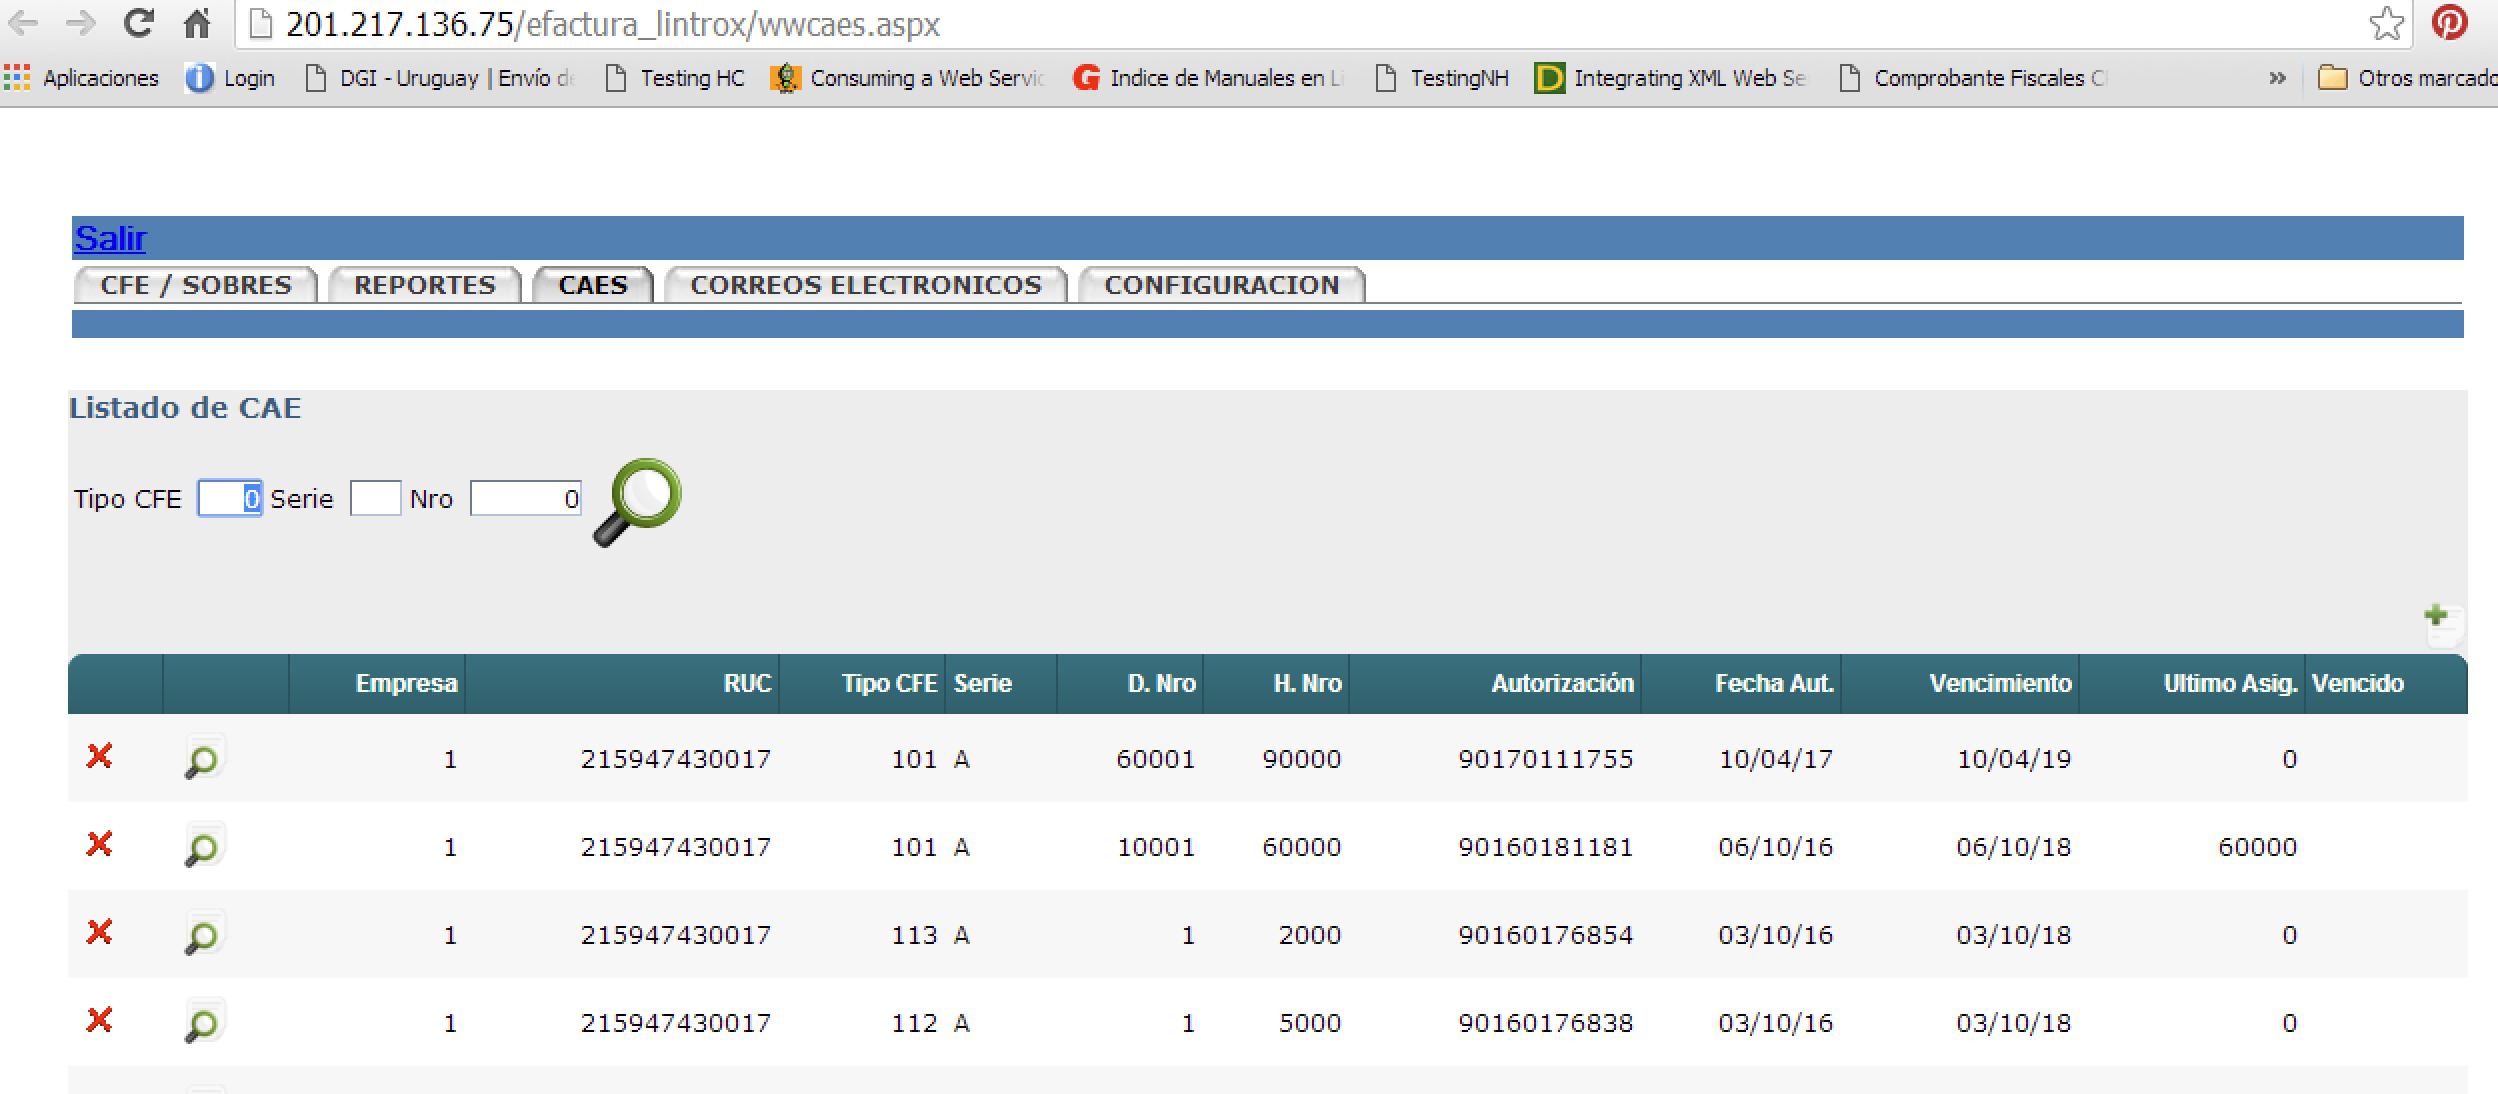Reload the page
The width and height of the screenshot is (2498, 1094).
[138, 23]
